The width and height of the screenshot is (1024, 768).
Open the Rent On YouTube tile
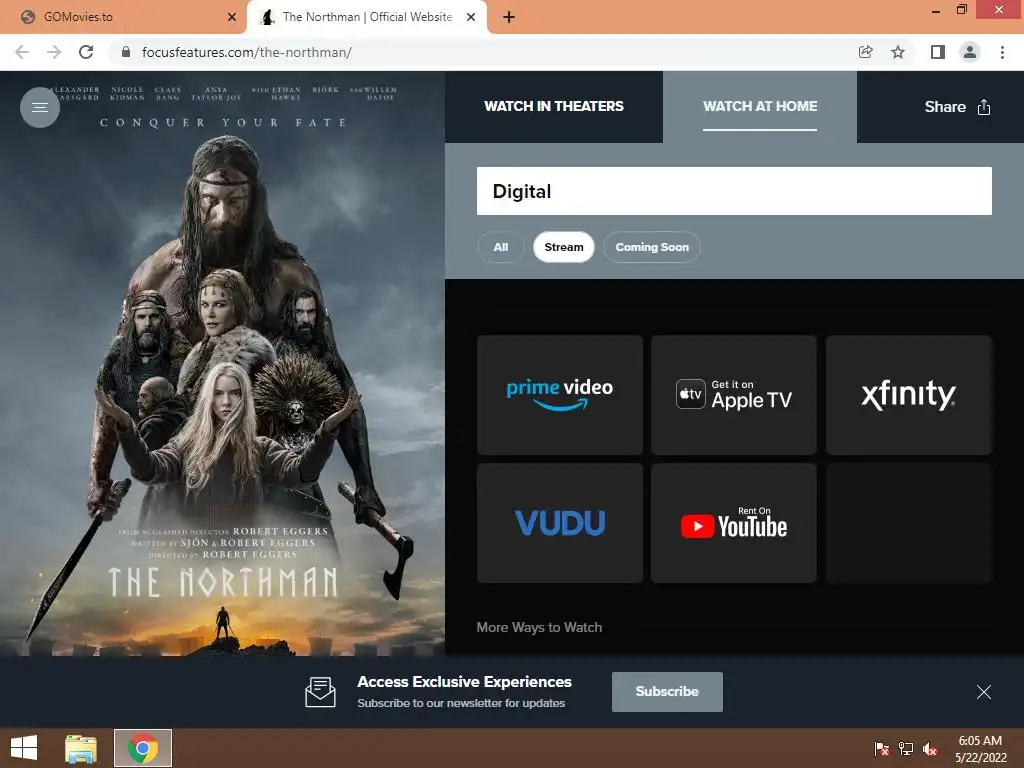tap(734, 523)
